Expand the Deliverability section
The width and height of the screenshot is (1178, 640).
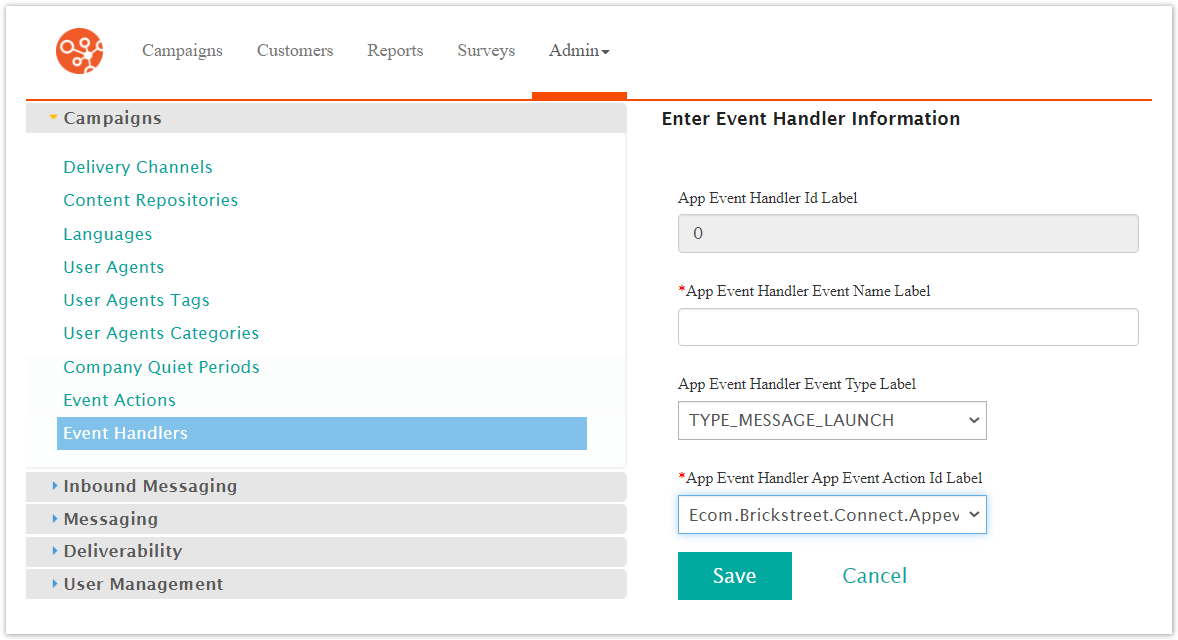(326, 551)
